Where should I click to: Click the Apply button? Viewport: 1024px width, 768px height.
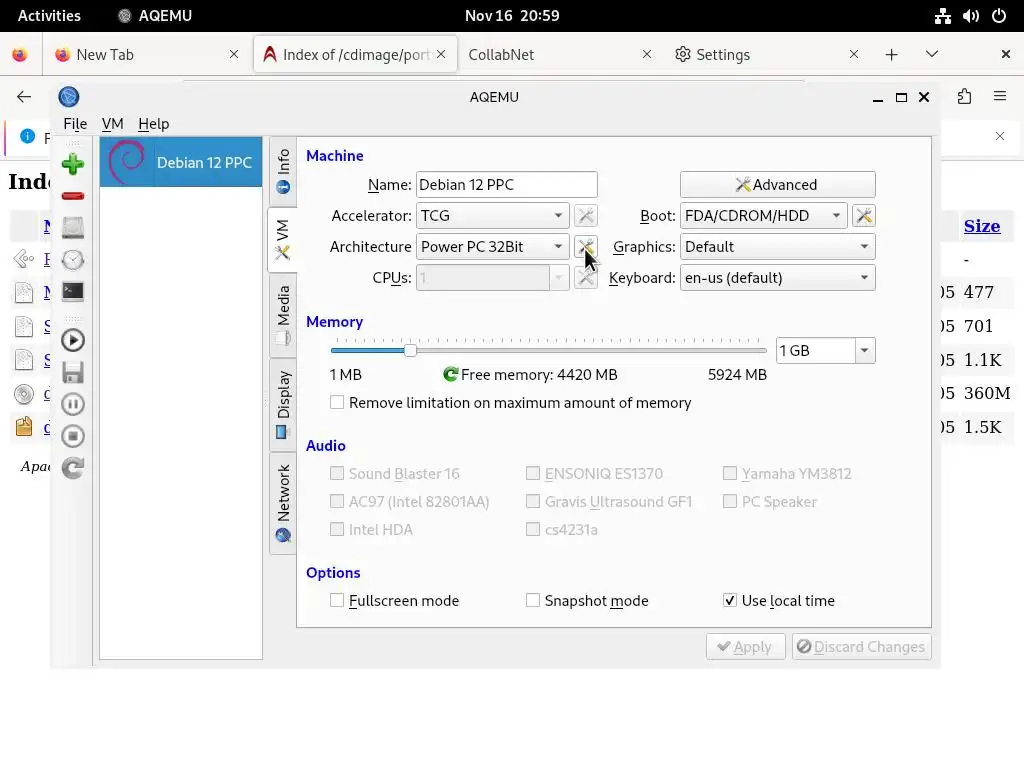pyautogui.click(x=745, y=647)
